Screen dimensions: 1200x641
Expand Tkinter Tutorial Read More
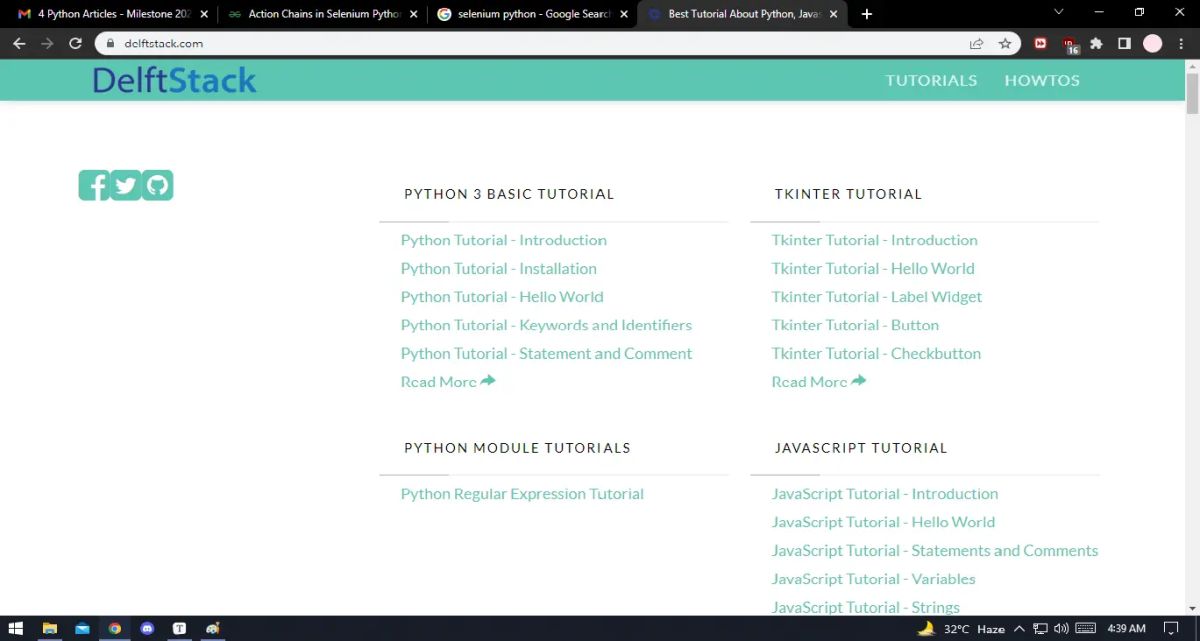point(819,381)
